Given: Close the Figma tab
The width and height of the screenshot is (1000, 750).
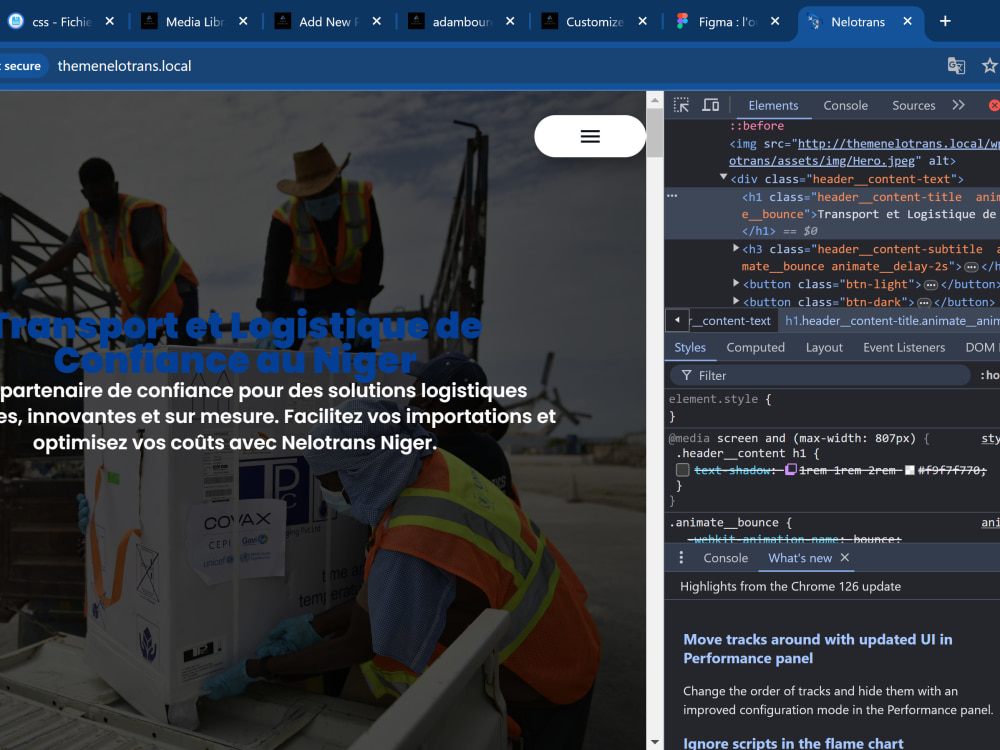Looking at the screenshot, I should (x=775, y=21).
